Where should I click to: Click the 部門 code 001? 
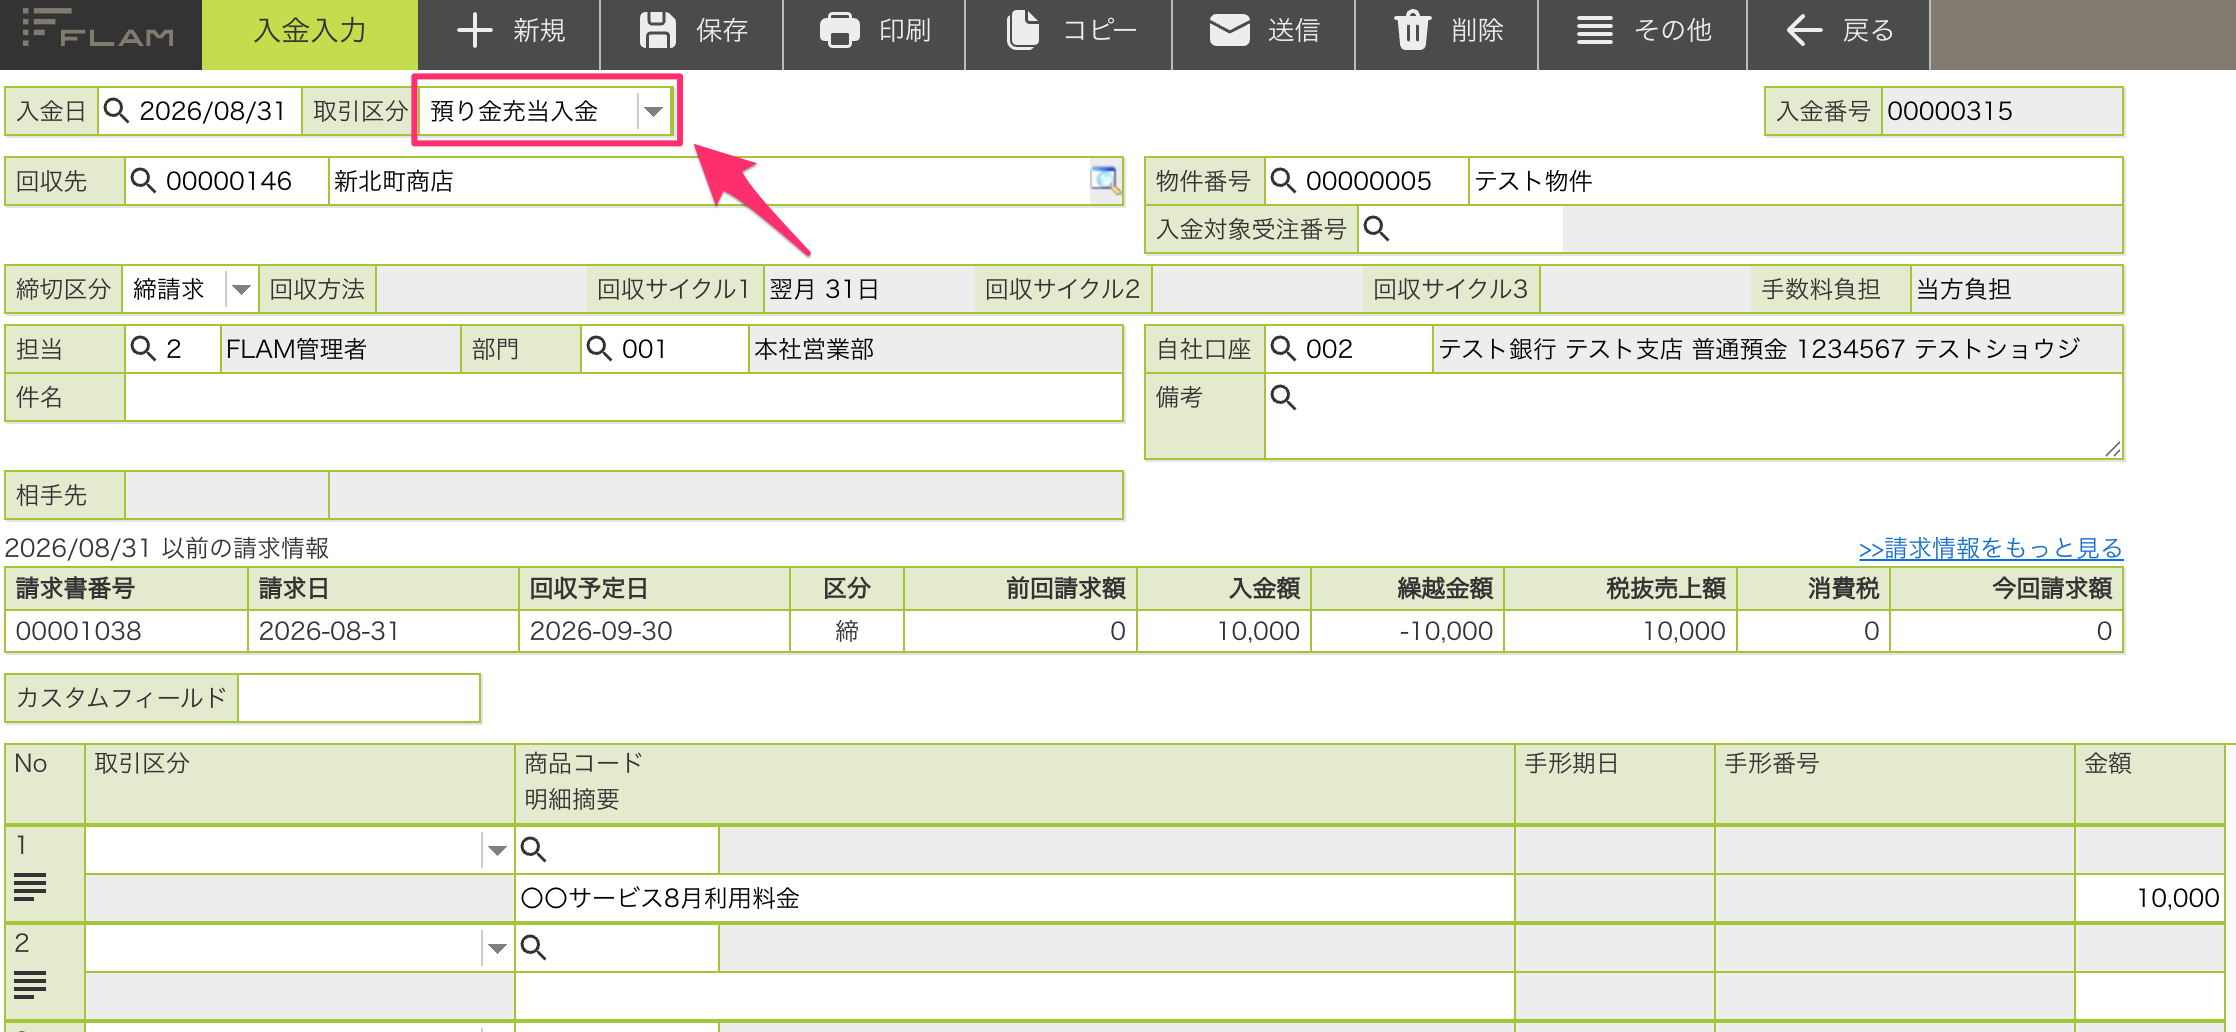pos(644,349)
